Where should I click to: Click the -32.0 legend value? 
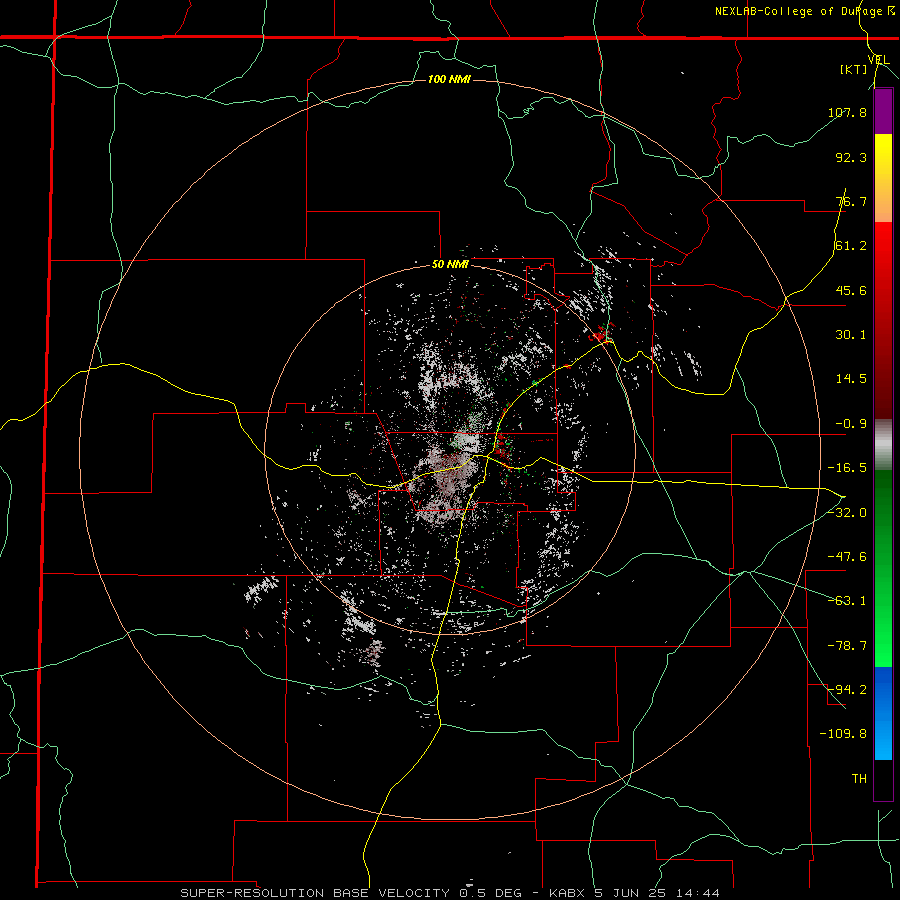pyautogui.click(x=847, y=513)
